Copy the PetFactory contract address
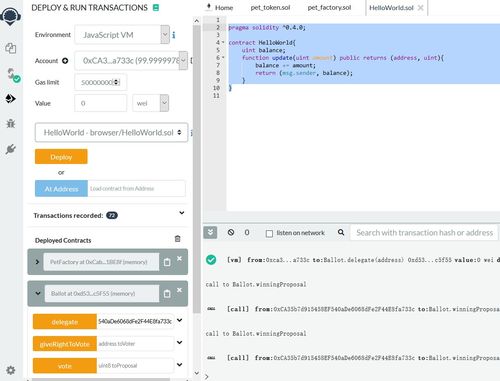The image size is (500, 381). [x=167, y=262]
